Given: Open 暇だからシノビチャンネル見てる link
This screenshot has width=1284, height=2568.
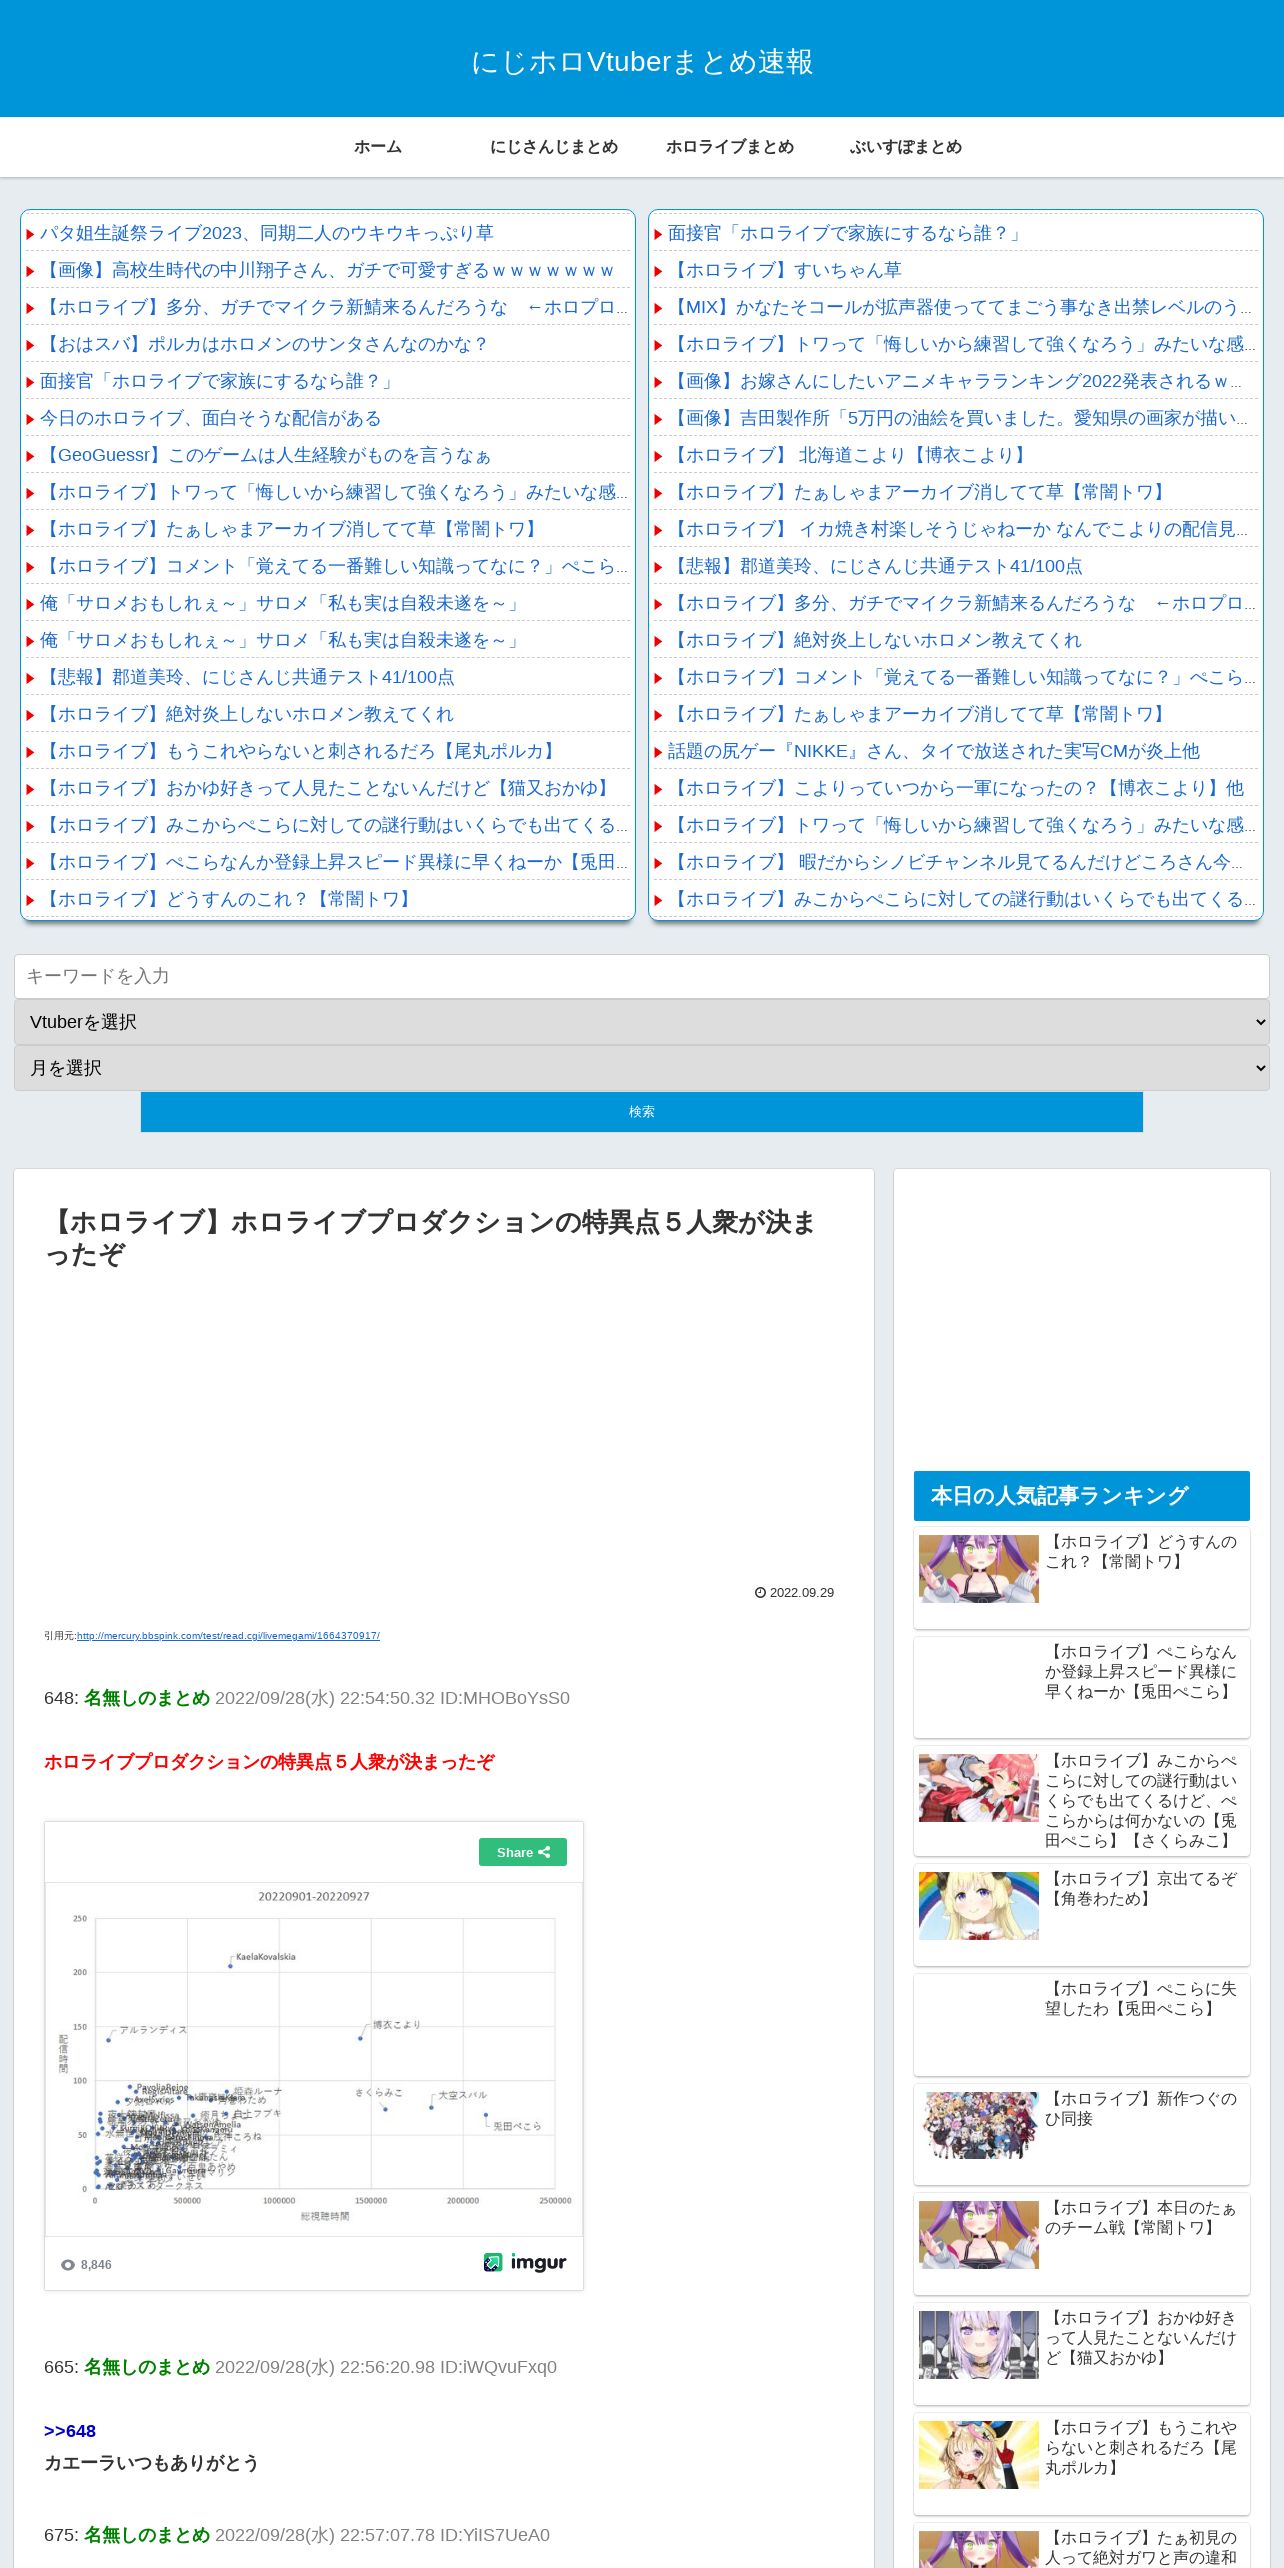Looking at the screenshot, I should tap(956, 862).
